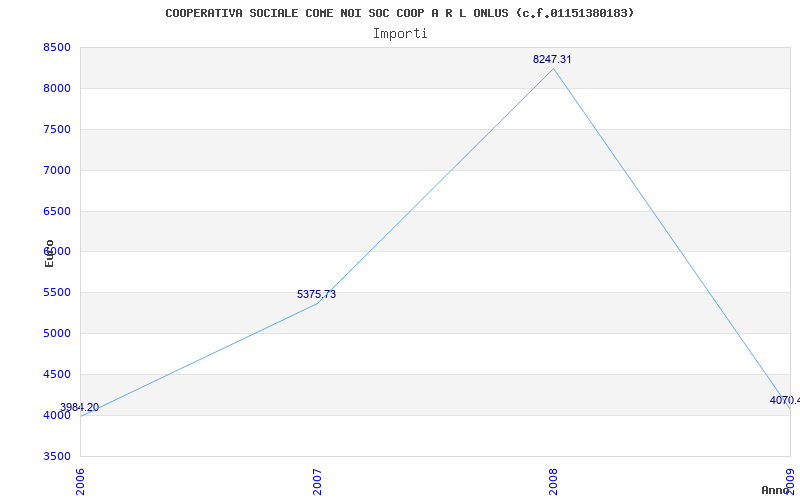Click the 2007 x-axis label
800x500 pixels.
click(x=317, y=480)
